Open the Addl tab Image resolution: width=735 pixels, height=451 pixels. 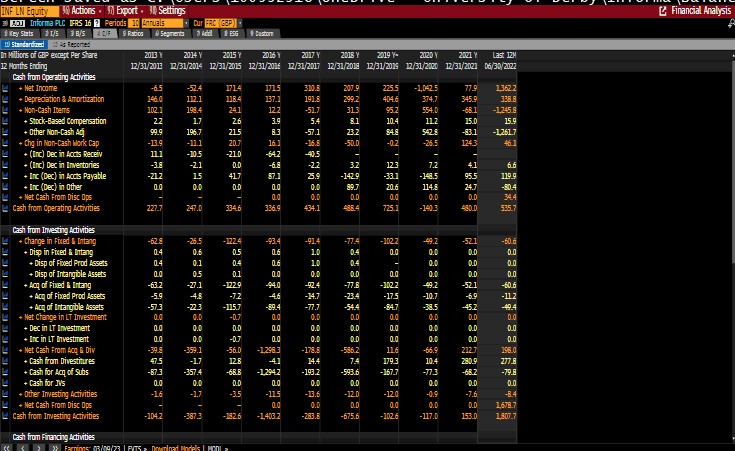point(204,34)
